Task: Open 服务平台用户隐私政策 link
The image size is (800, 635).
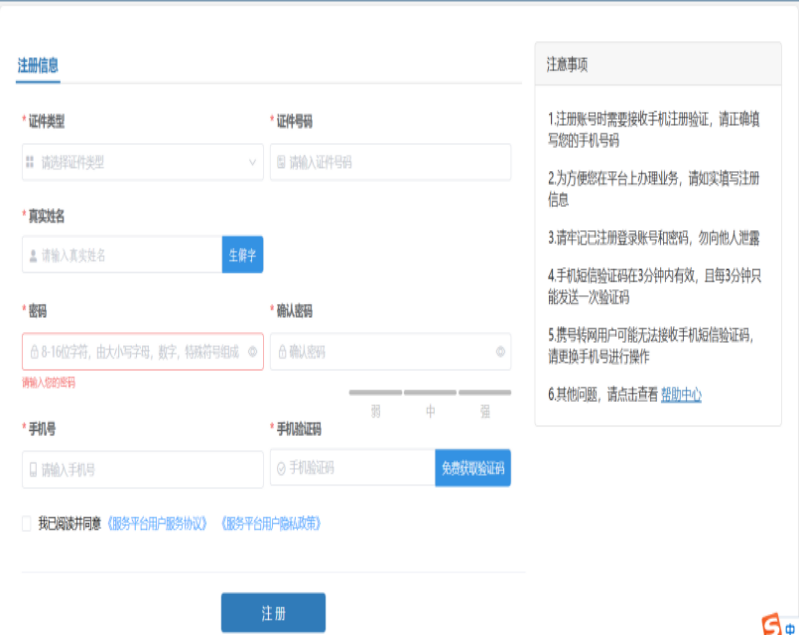Action: (271, 523)
